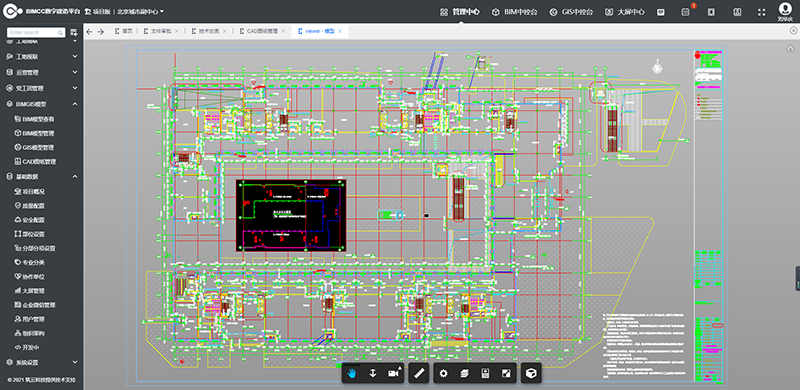Click the home view icon
This screenshot has height=390, width=800.
790,48
